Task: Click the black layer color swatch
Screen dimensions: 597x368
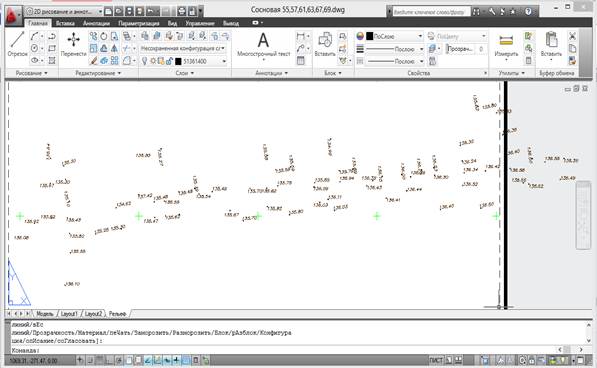Action: tap(178, 61)
